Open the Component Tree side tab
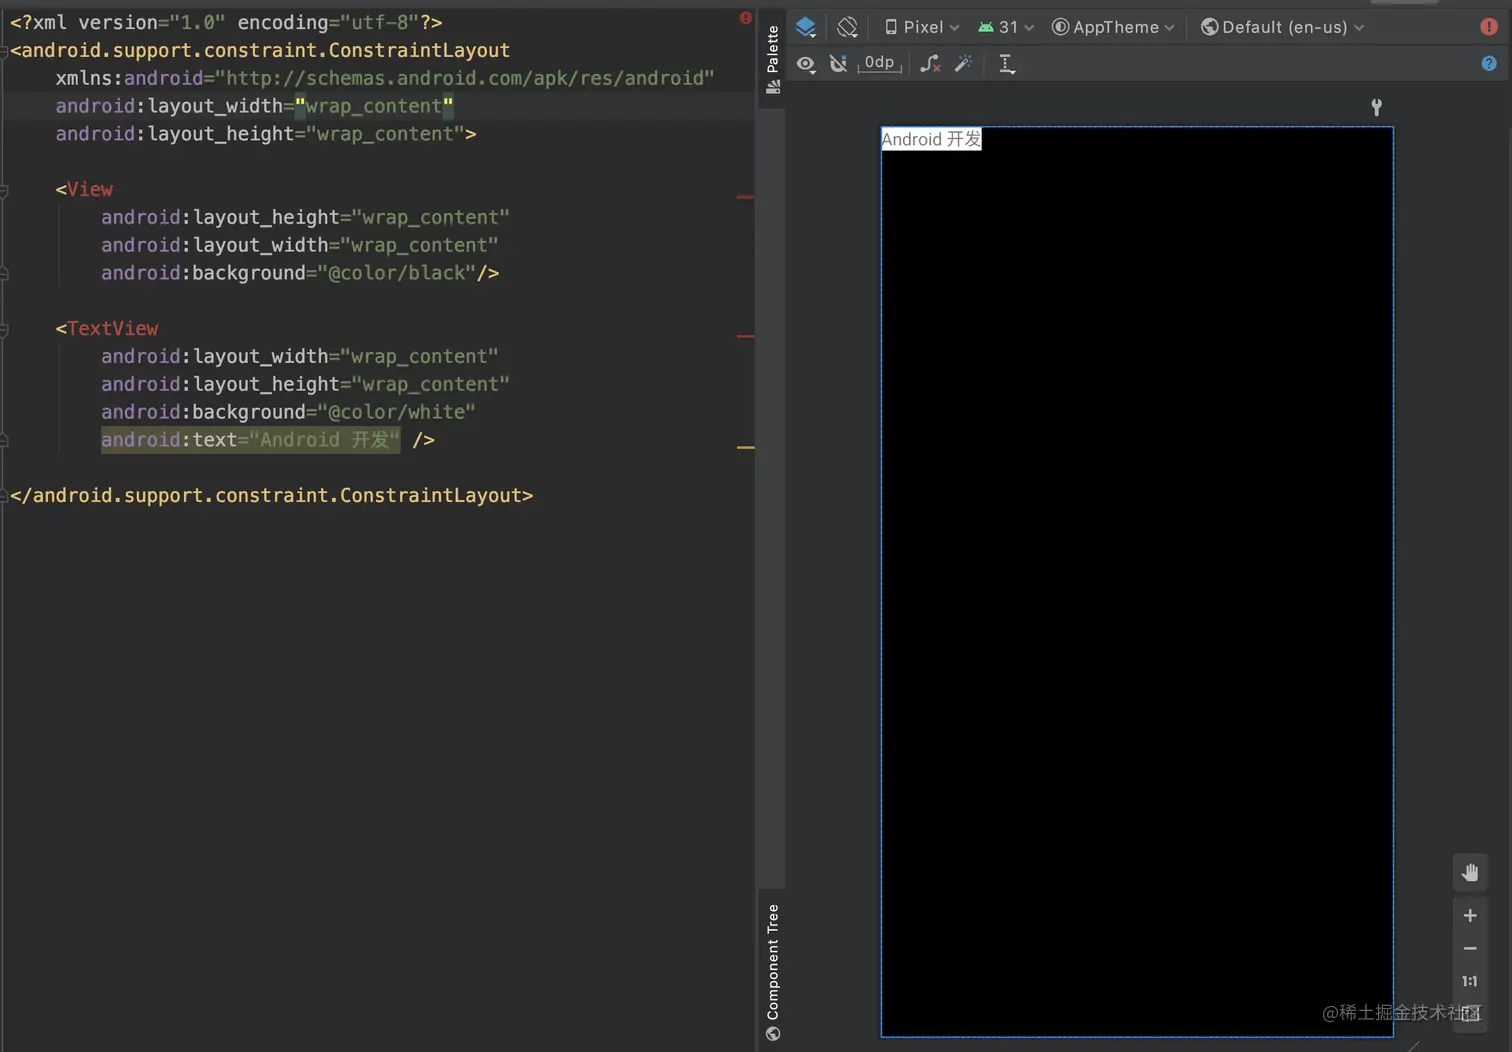 [773, 972]
